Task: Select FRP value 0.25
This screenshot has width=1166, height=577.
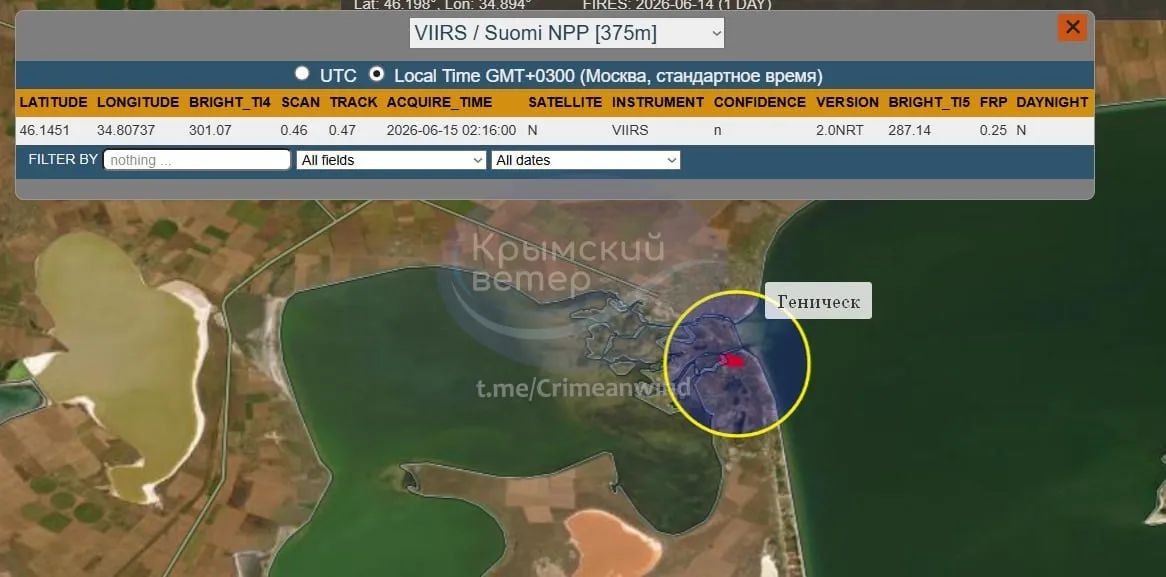Action: 993,131
